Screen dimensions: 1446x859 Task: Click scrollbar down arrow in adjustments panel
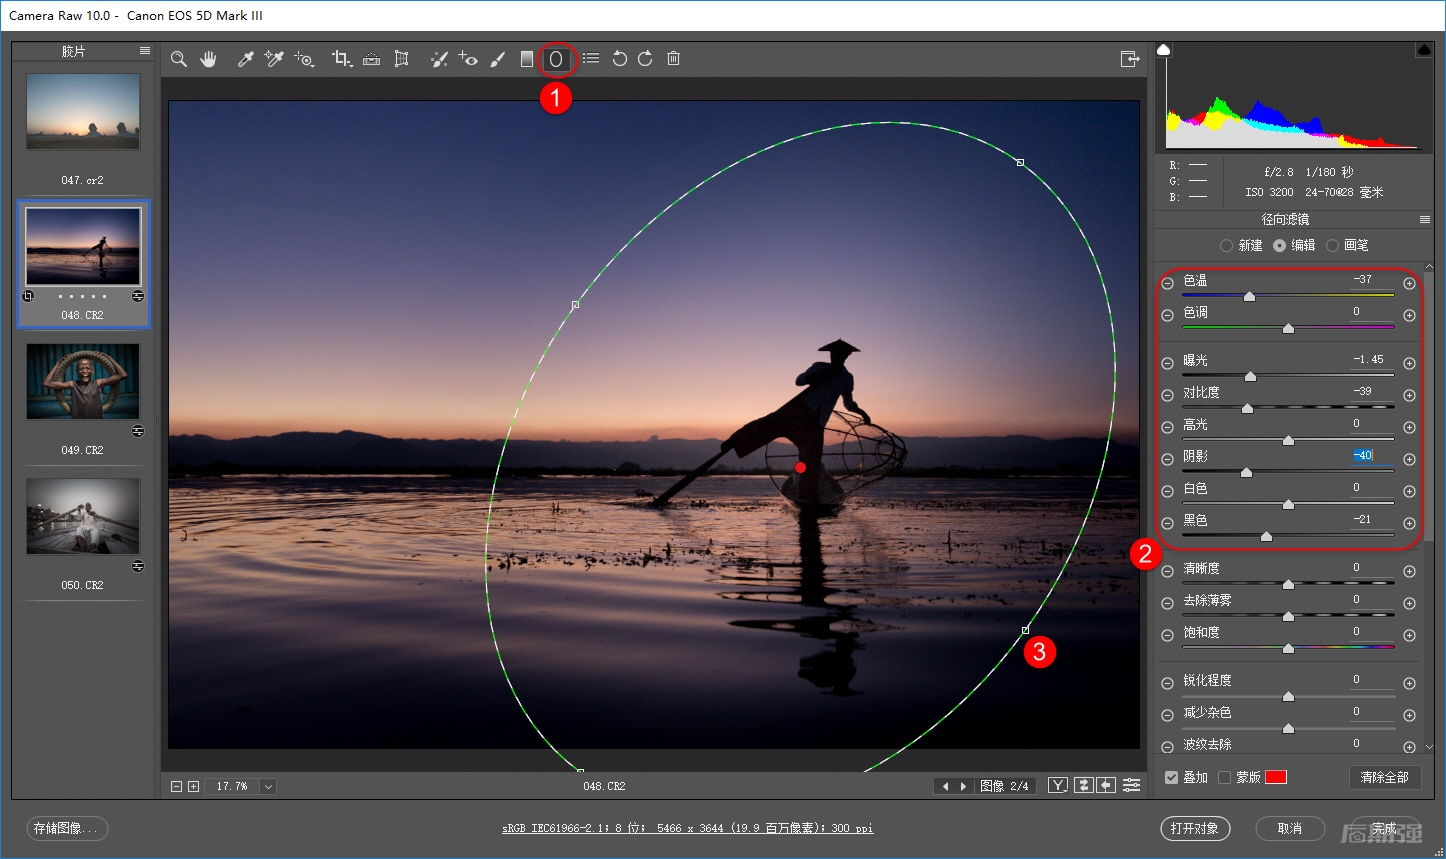coord(1429,746)
